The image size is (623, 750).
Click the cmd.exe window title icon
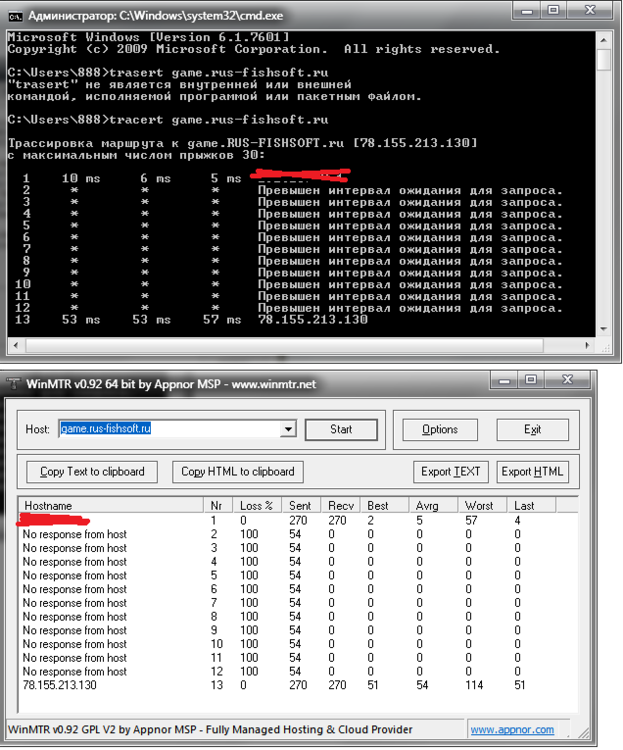pyautogui.click(x=14, y=14)
